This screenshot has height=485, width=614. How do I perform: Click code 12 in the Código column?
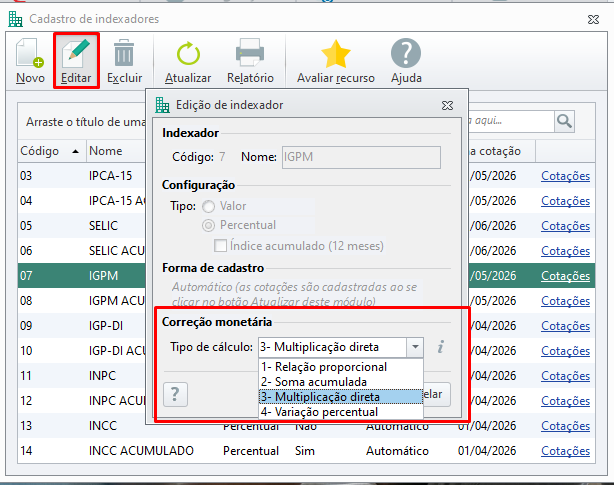26,401
